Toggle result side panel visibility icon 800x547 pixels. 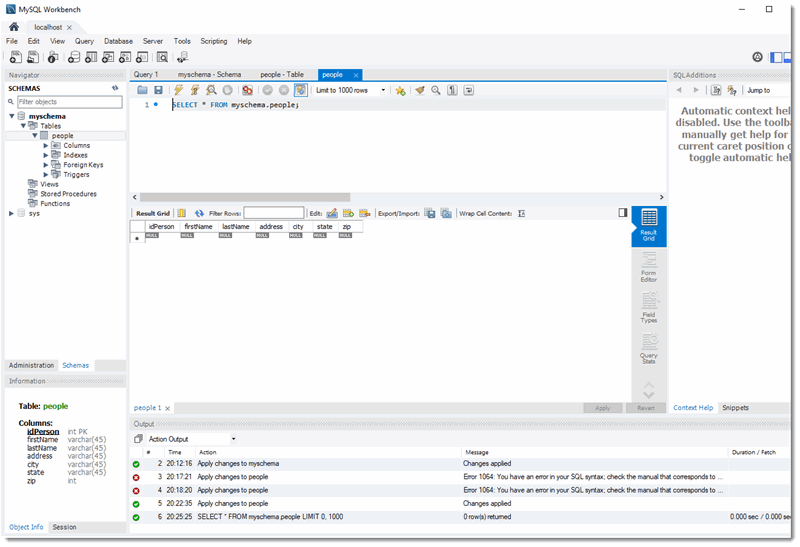coord(622,213)
